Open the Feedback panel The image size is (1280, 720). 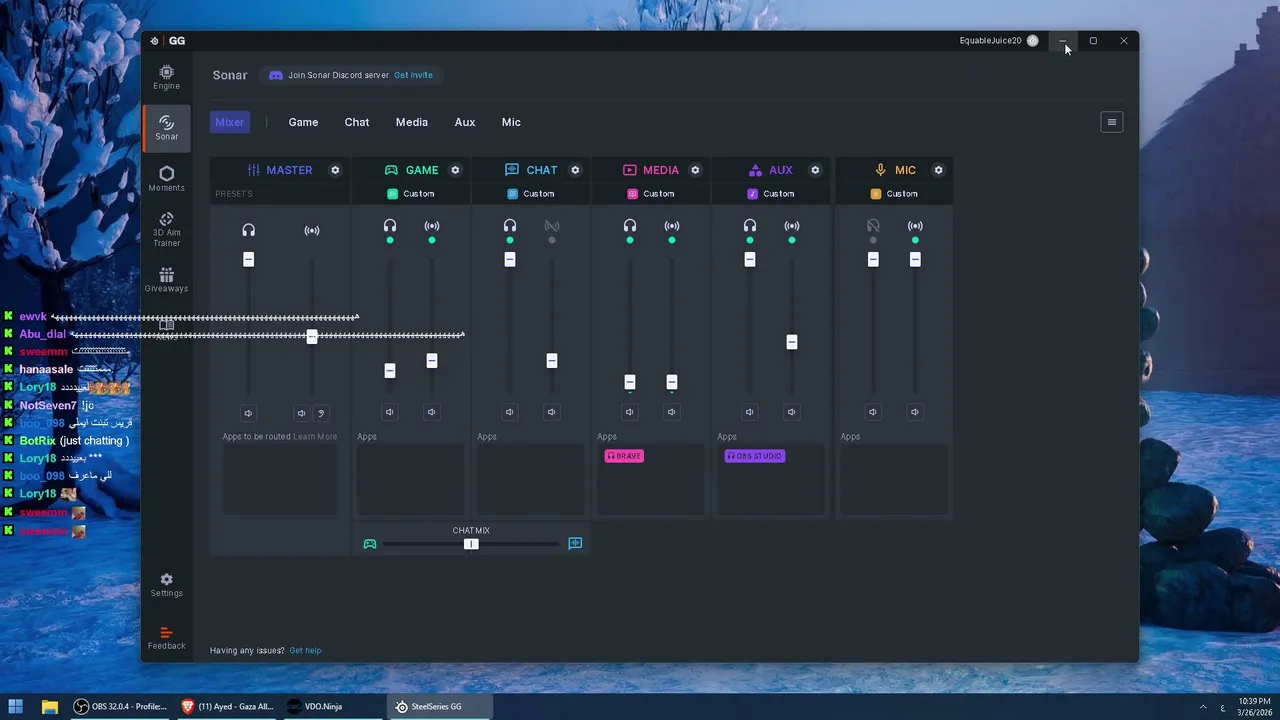[x=166, y=638]
